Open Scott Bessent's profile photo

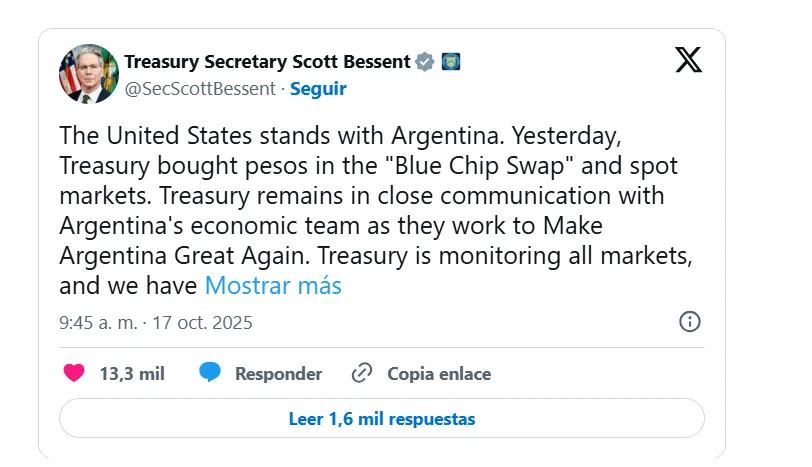(88, 74)
